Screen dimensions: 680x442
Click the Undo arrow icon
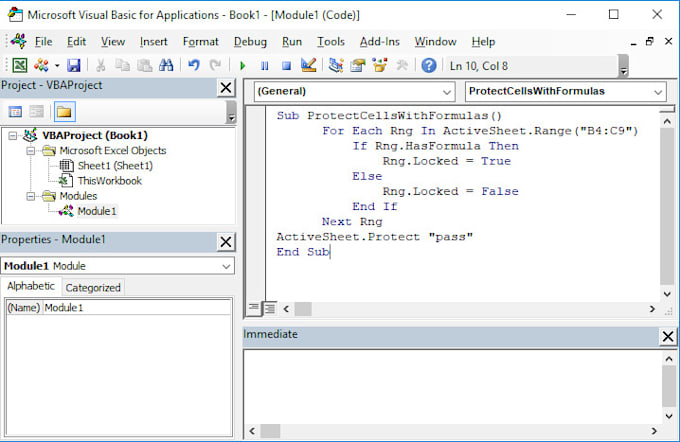194,66
